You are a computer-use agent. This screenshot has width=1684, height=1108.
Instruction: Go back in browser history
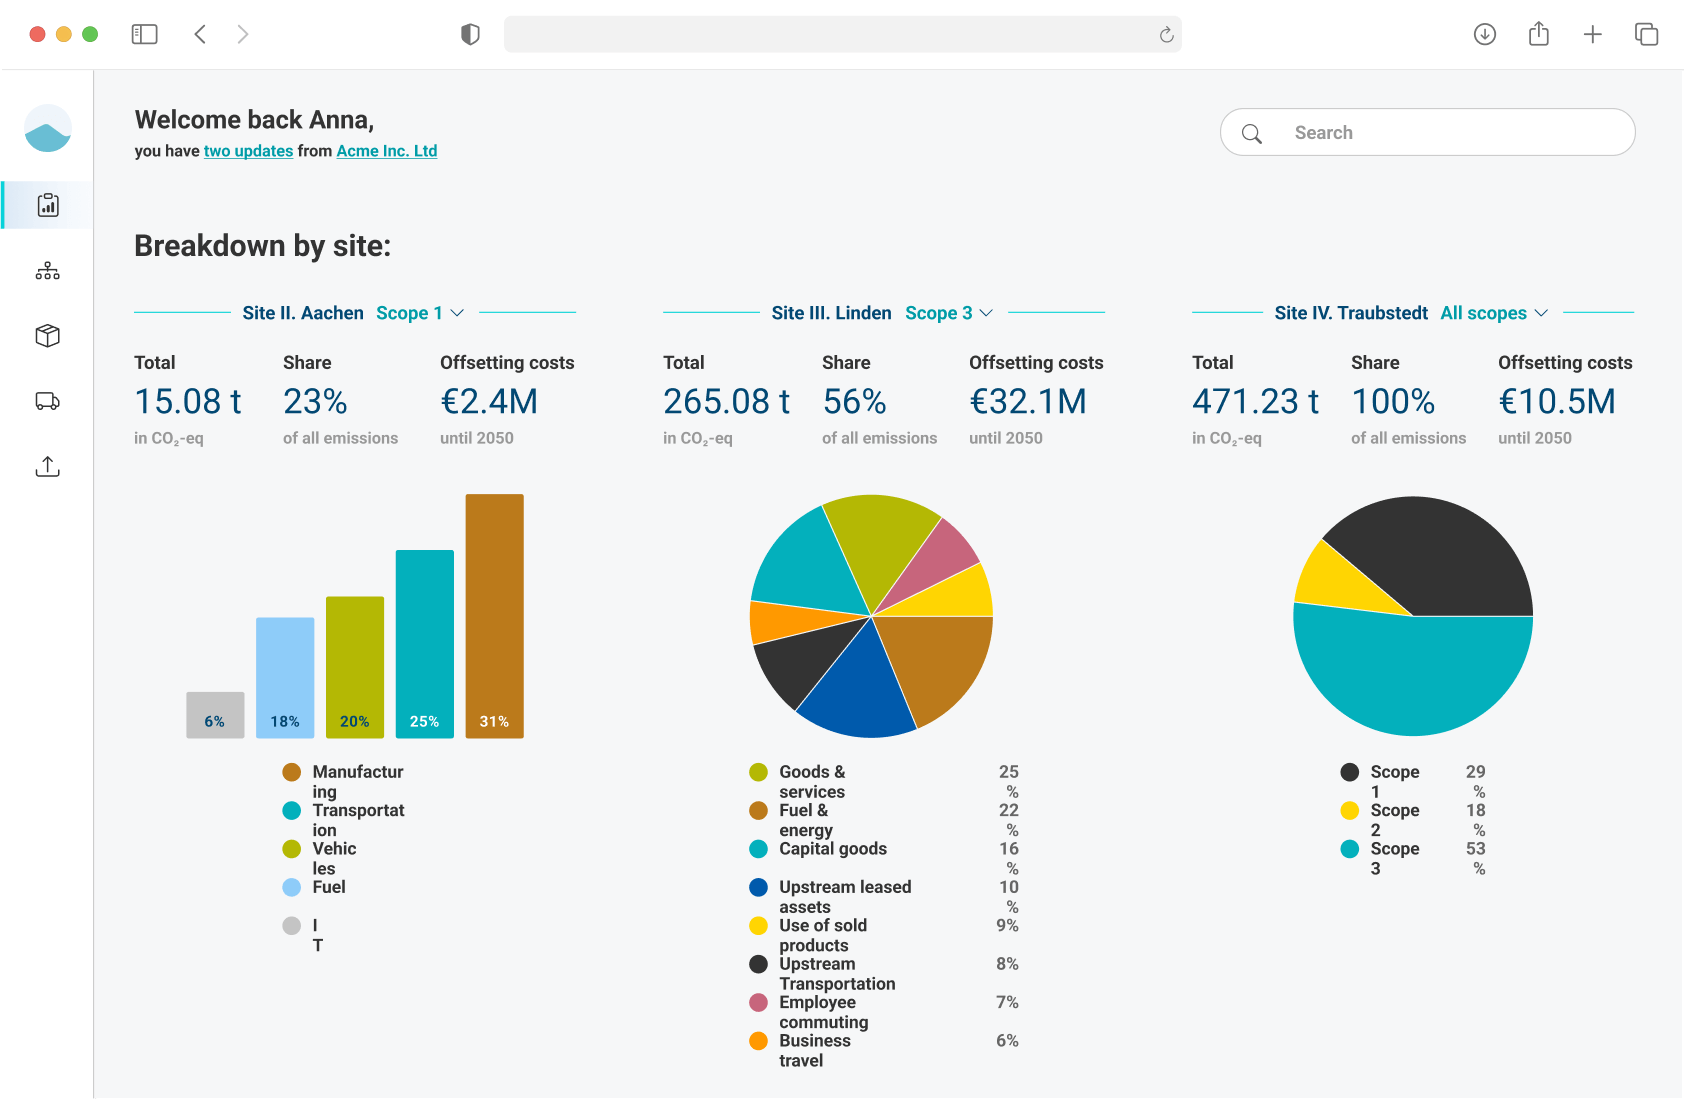click(x=200, y=34)
